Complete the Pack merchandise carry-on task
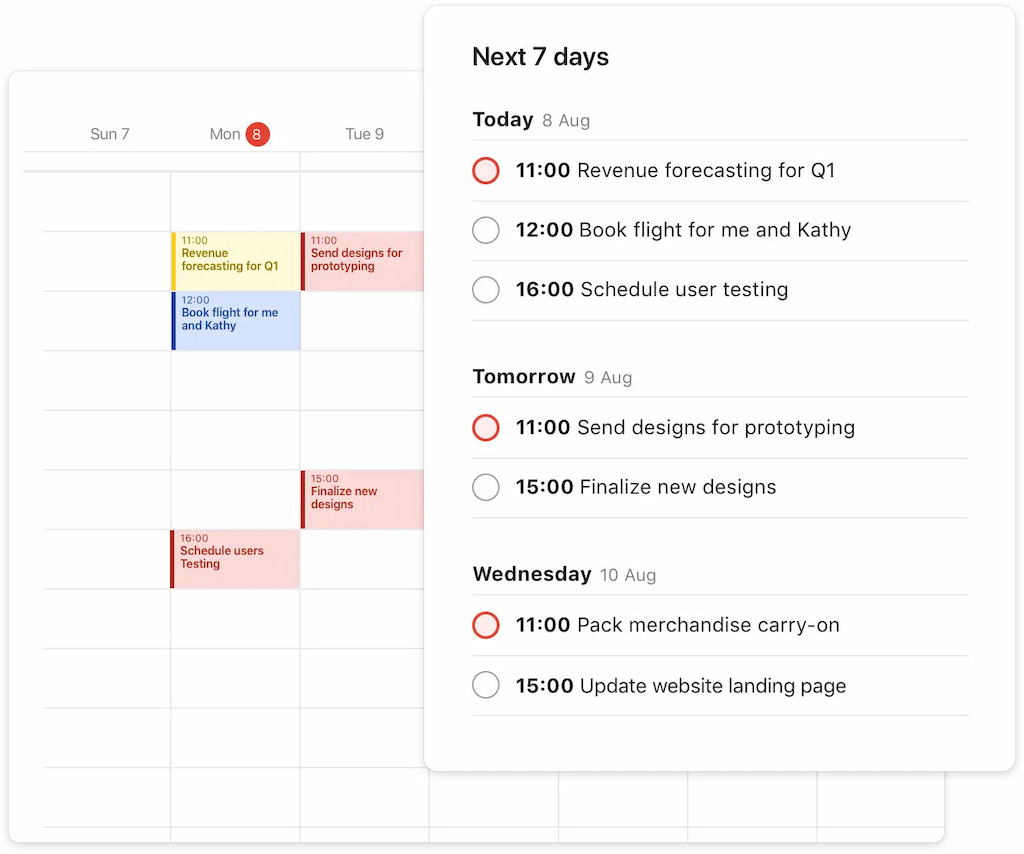 pos(485,626)
